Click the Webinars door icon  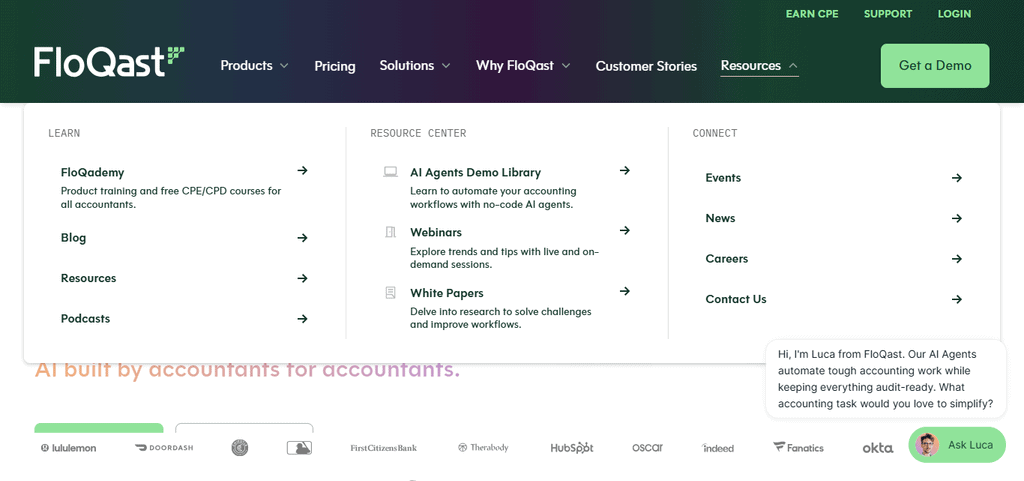(391, 232)
